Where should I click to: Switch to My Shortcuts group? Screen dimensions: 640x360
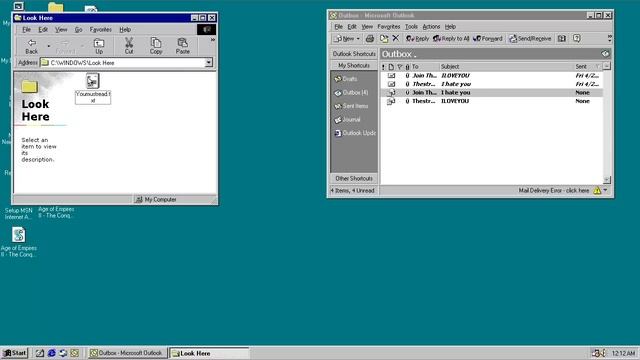tap(354, 65)
